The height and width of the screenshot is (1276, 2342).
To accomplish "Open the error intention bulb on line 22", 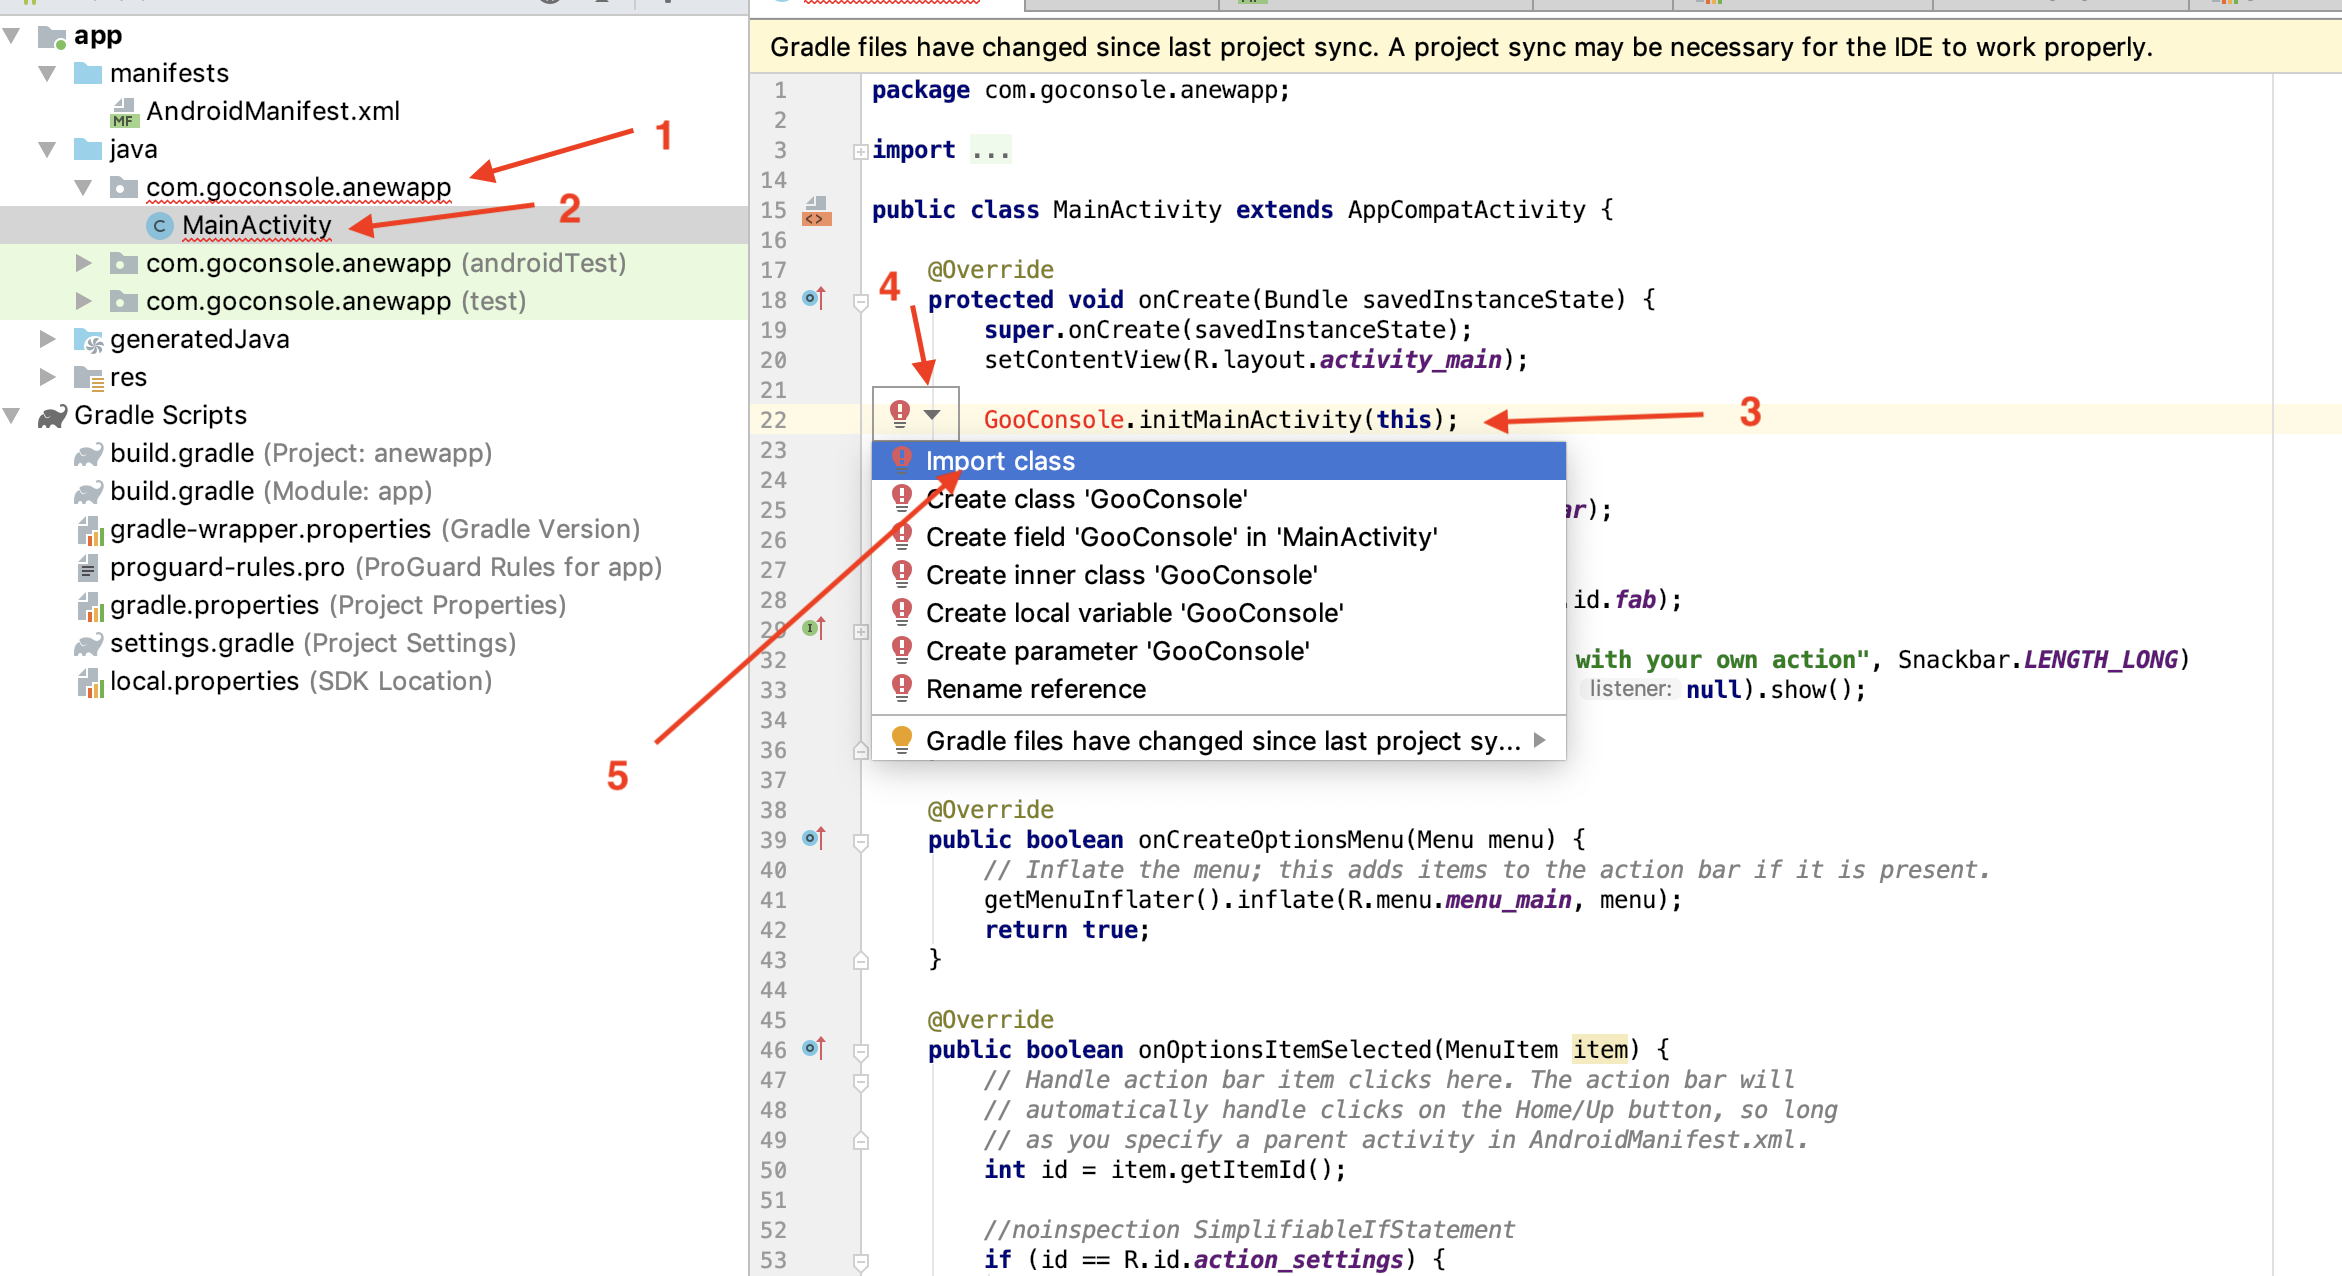I will click(900, 413).
